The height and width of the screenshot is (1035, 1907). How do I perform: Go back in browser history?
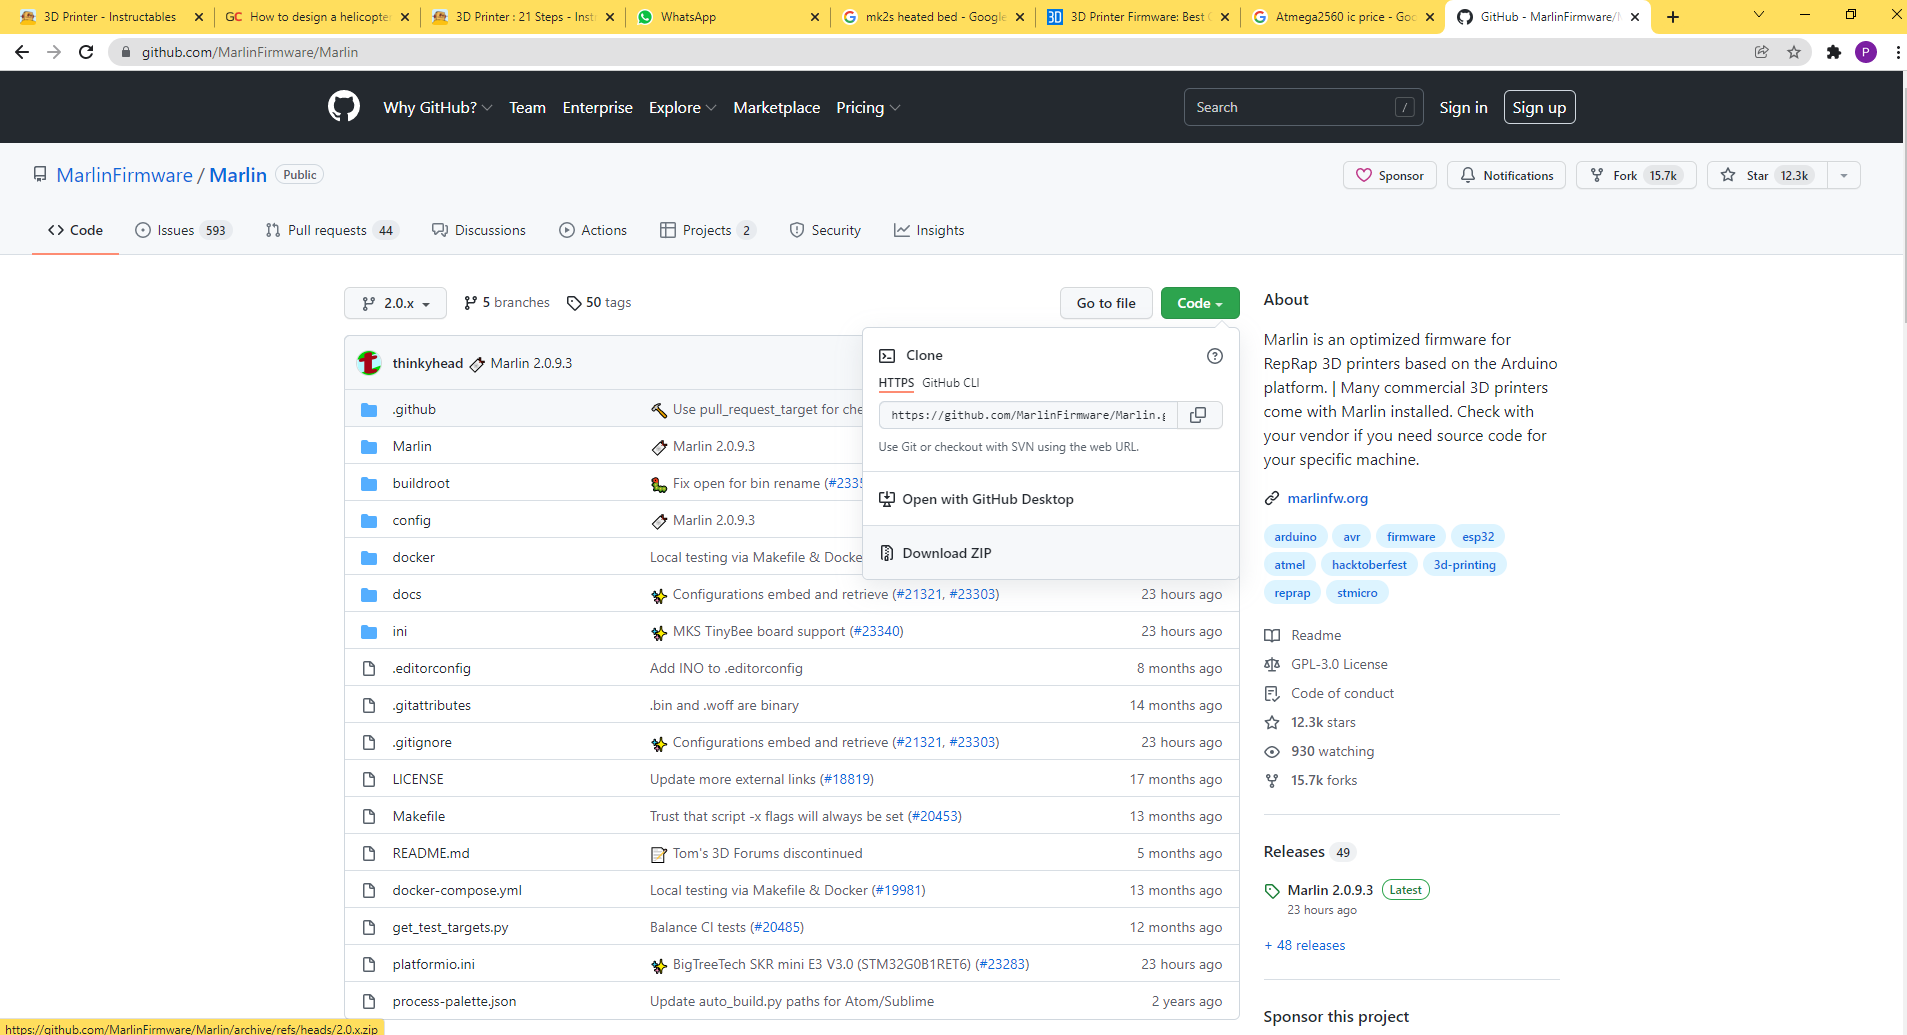pyautogui.click(x=22, y=52)
